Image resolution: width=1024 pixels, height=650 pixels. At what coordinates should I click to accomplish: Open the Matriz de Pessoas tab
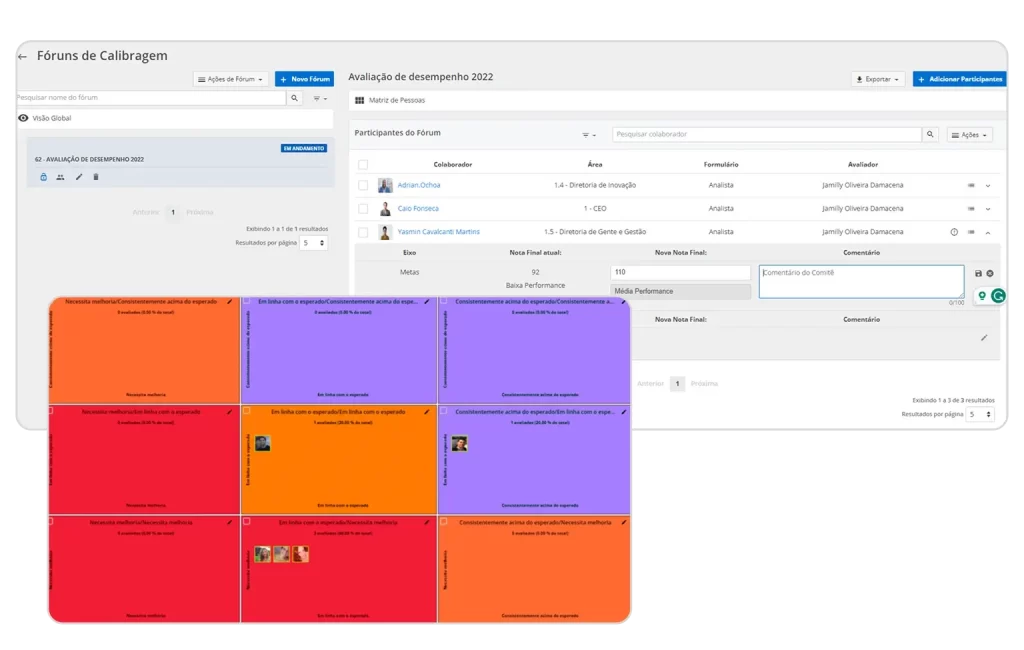390,101
